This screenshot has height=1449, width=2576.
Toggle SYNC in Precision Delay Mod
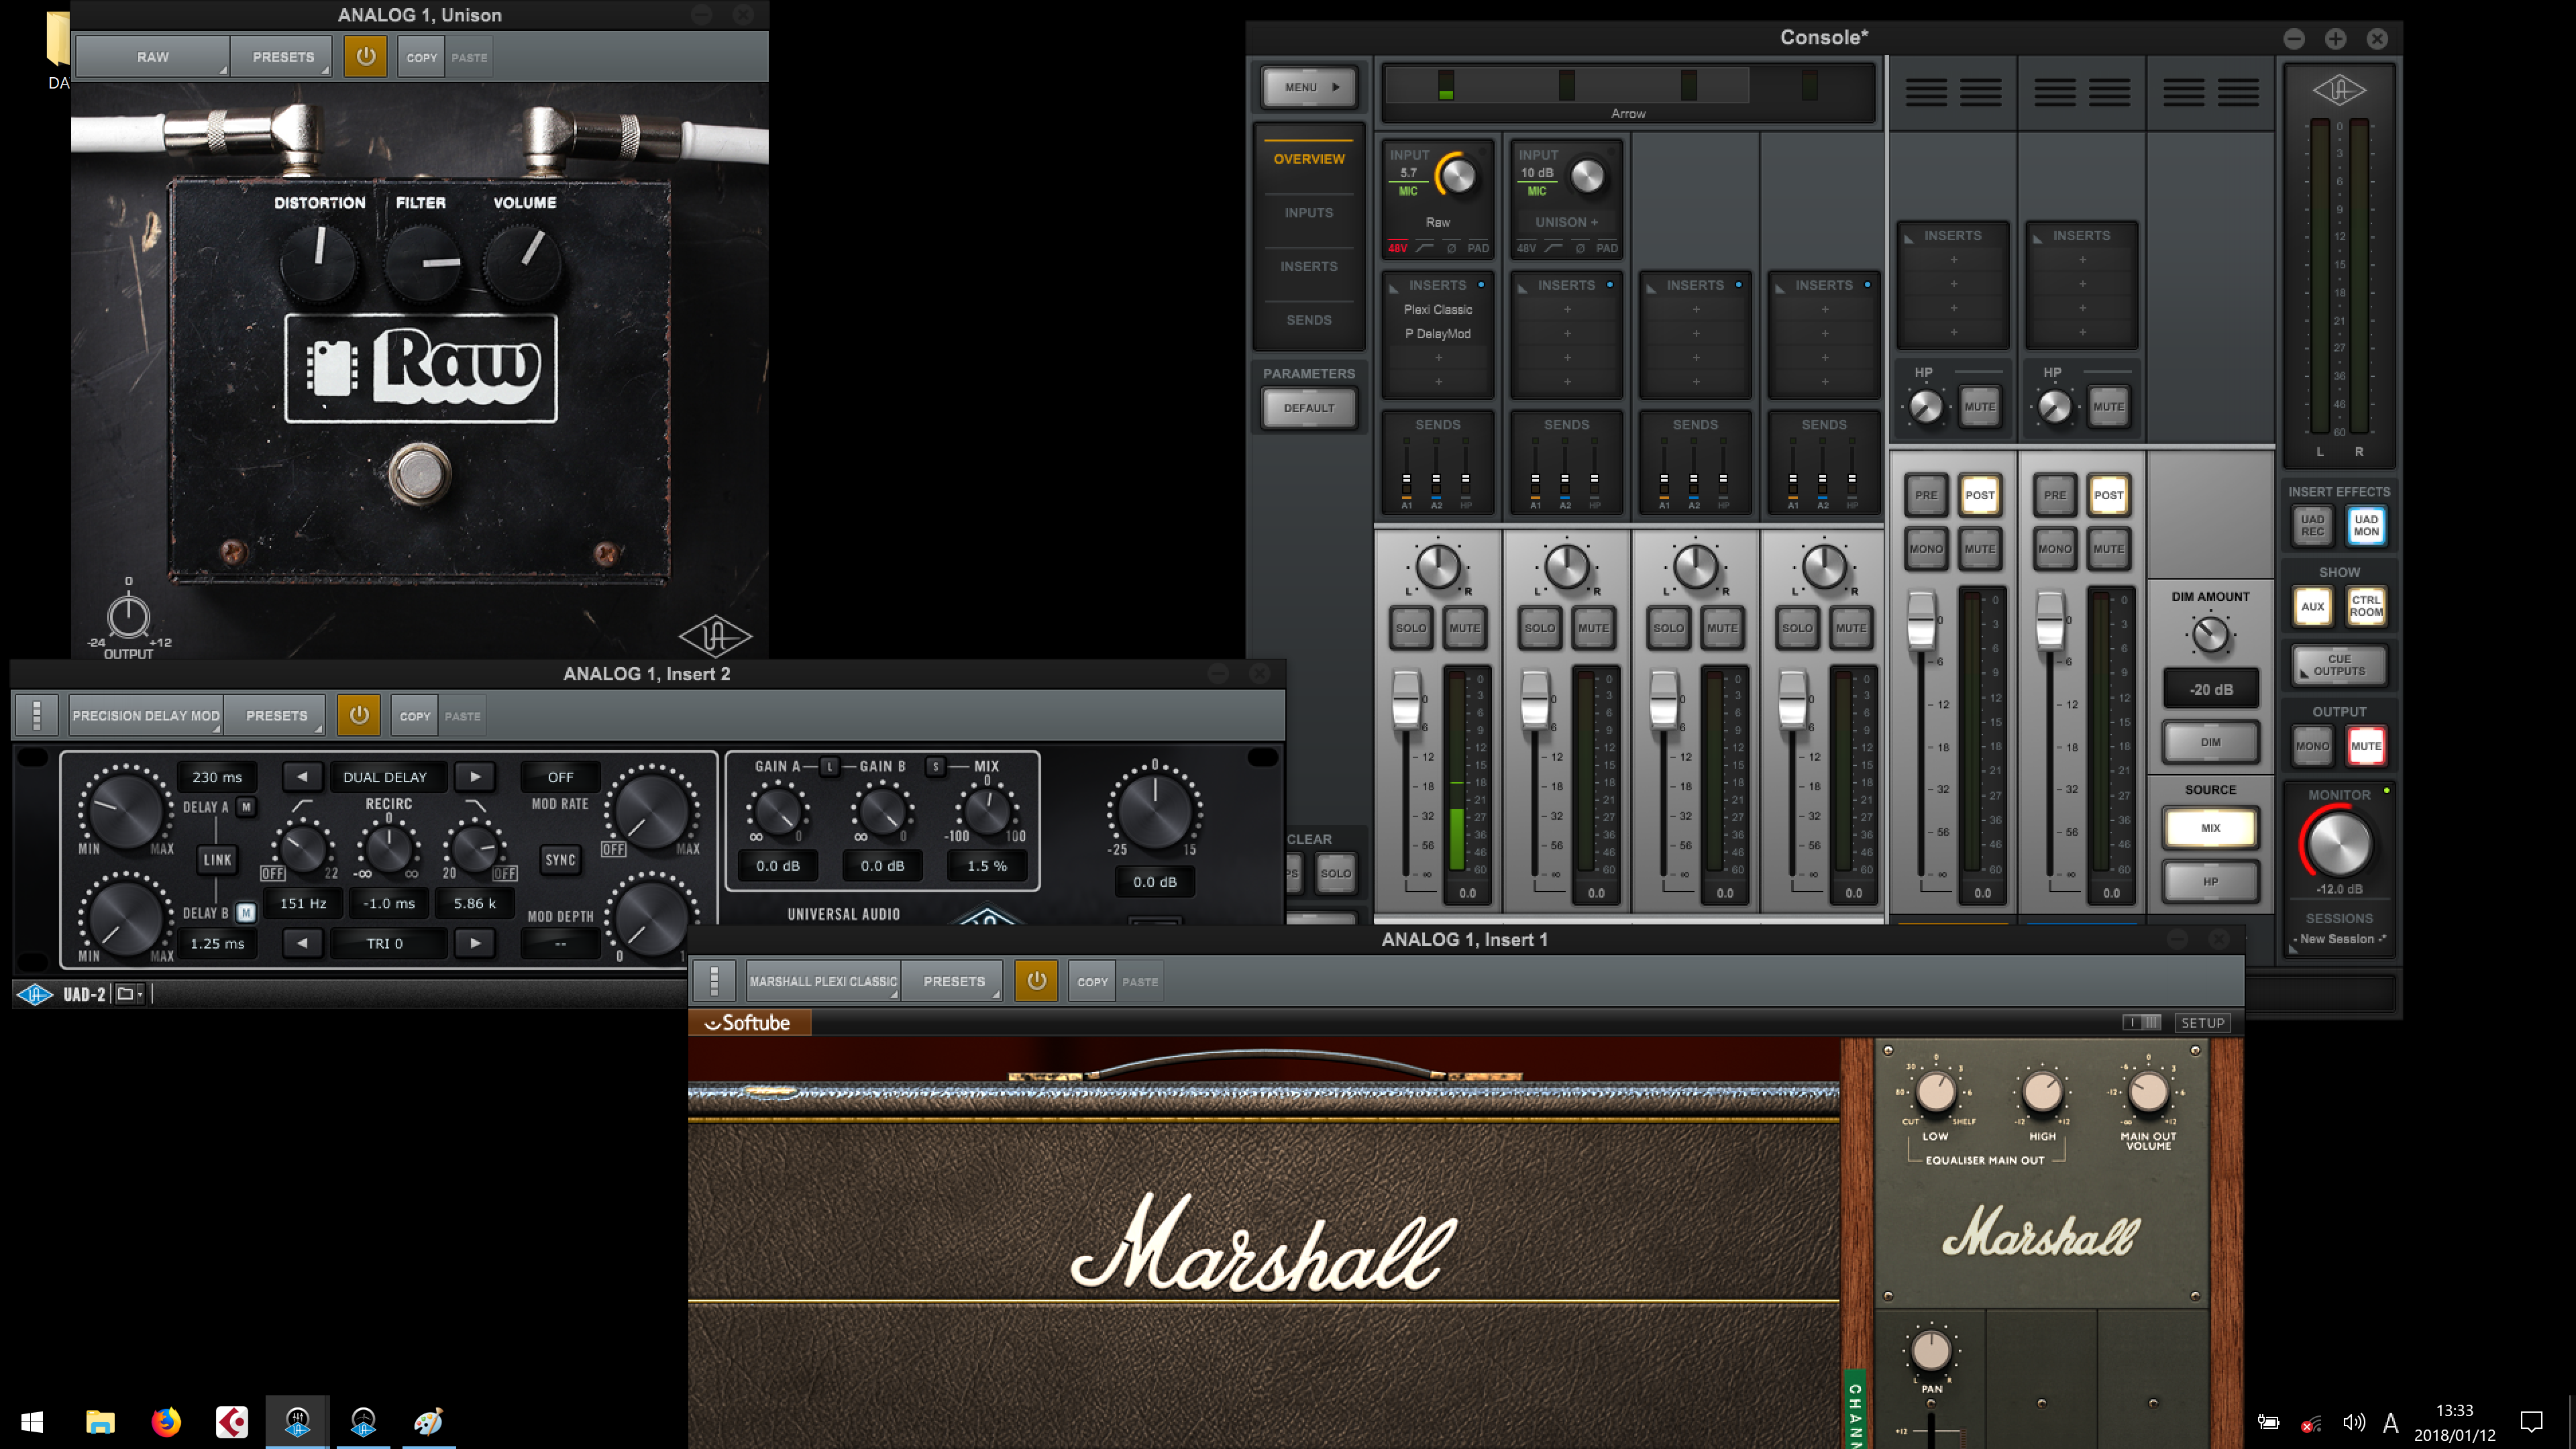(x=560, y=859)
